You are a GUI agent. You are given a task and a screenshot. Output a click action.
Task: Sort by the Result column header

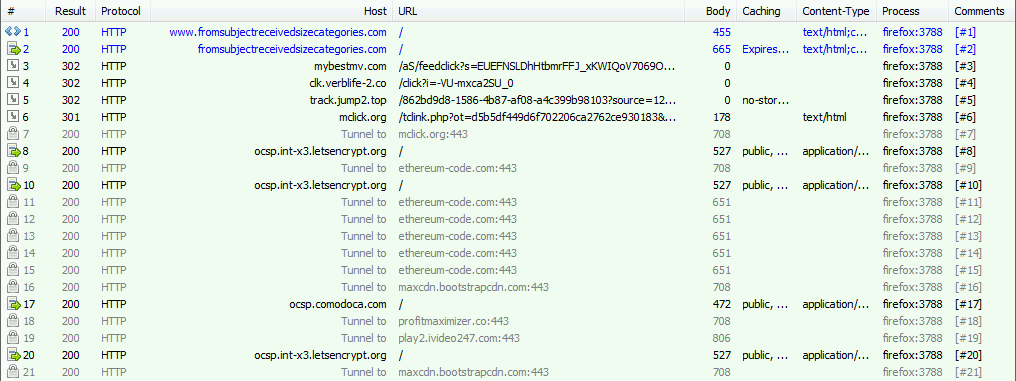[x=71, y=11]
